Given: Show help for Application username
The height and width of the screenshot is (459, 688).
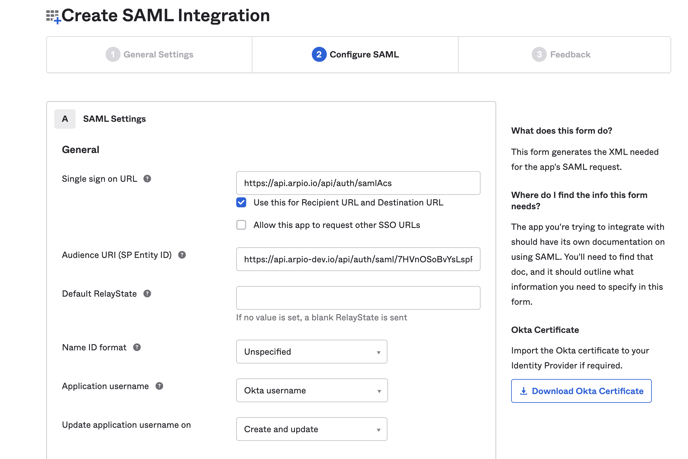Looking at the screenshot, I should 159,386.
